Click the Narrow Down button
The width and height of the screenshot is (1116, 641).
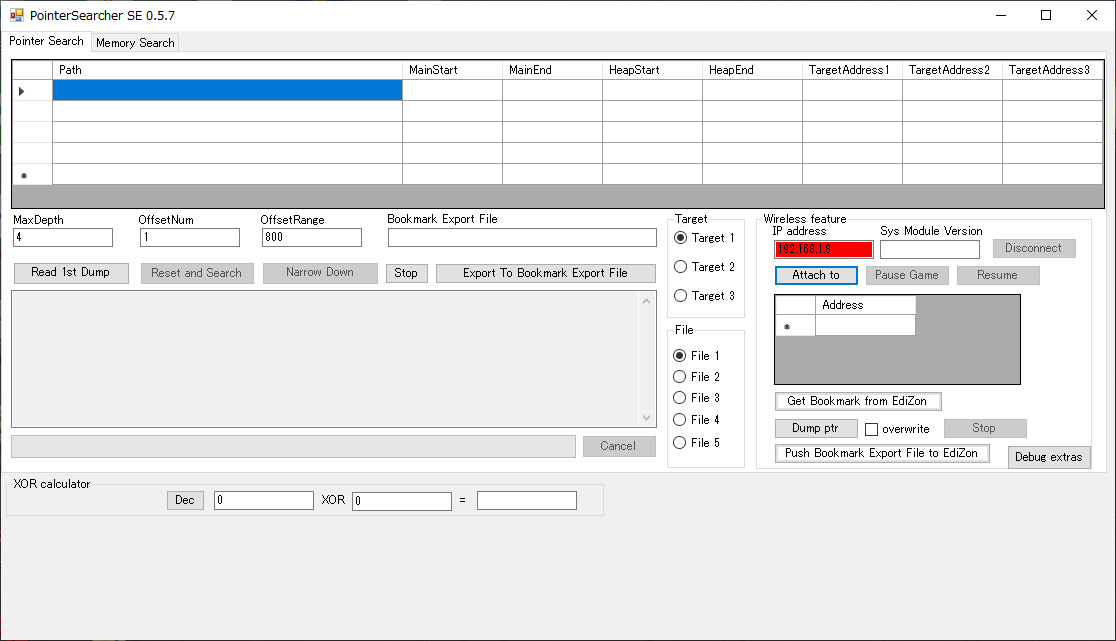(320, 273)
